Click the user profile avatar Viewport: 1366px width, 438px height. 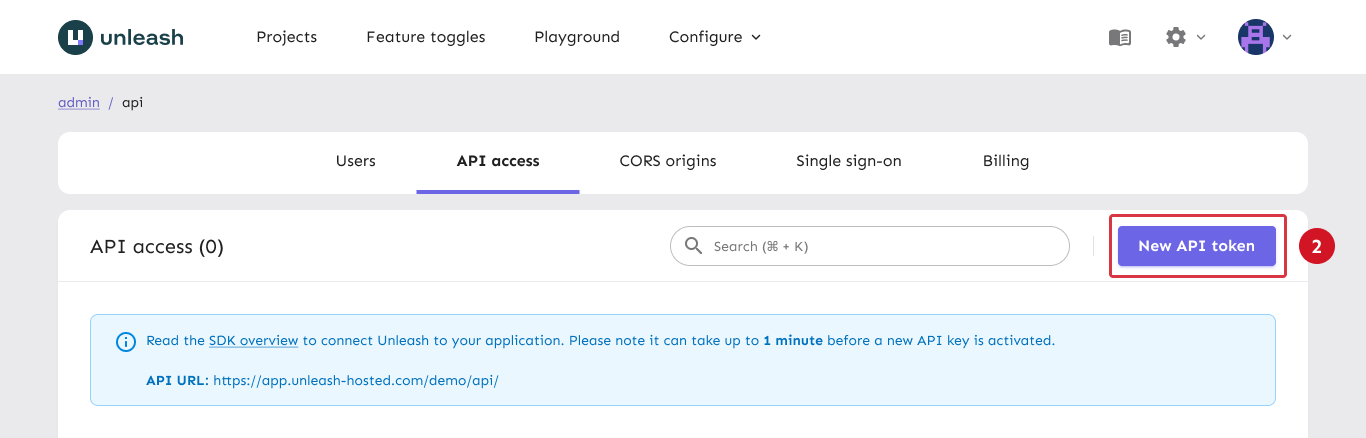click(x=1255, y=37)
